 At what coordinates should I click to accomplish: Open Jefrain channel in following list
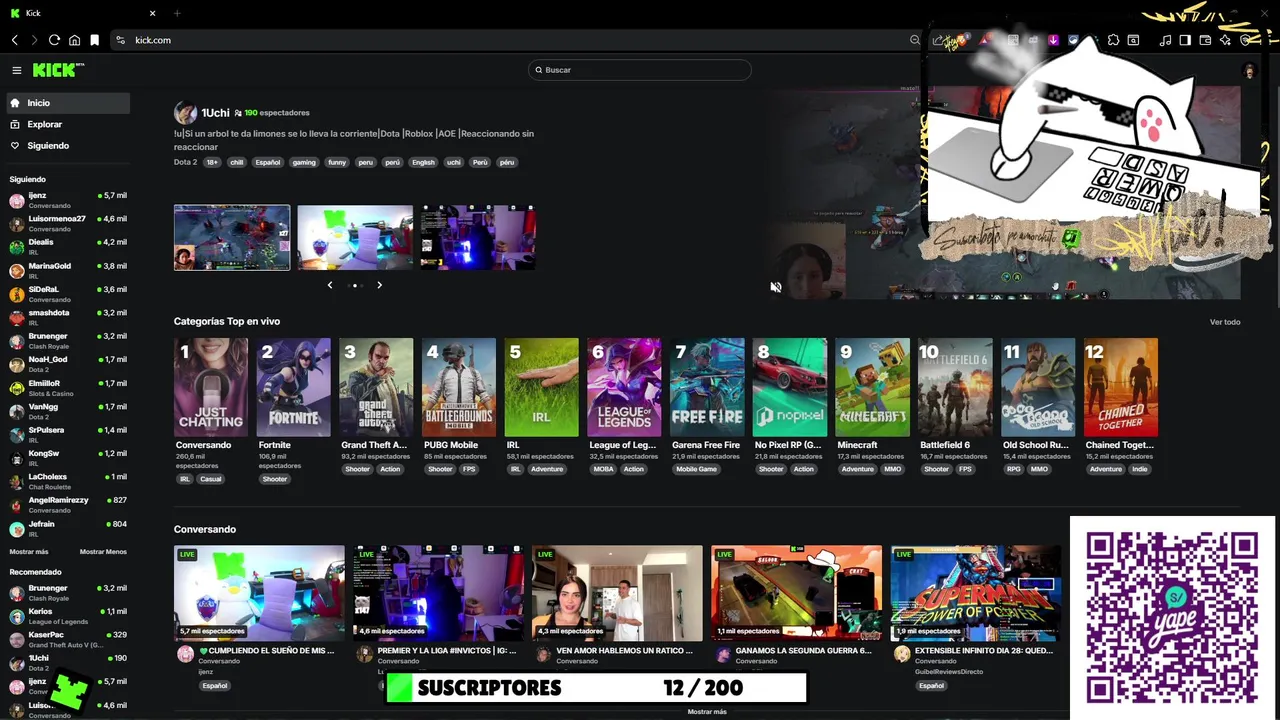67,529
